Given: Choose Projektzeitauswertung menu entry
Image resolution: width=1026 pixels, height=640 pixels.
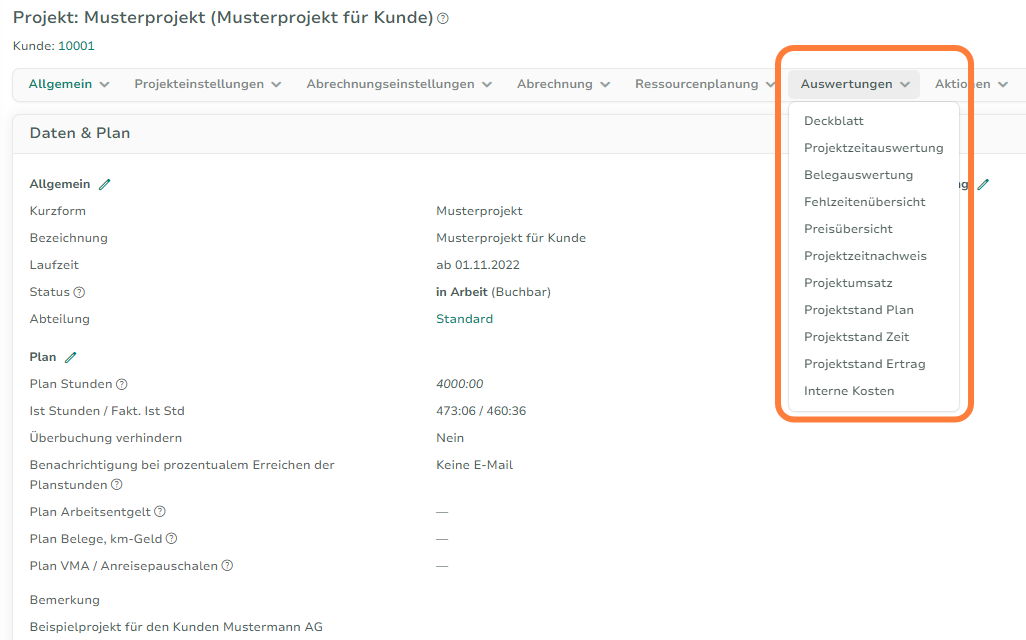Looking at the screenshot, I should point(873,148).
